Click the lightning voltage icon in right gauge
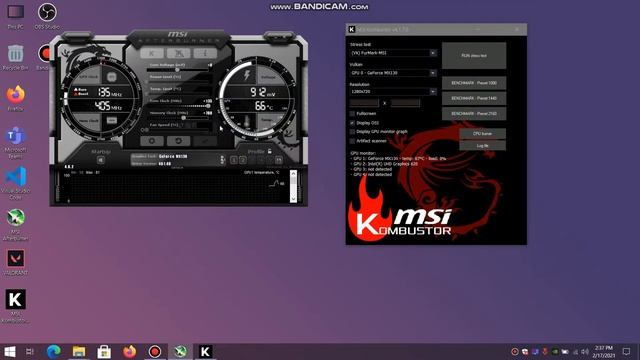The height and width of the screenshot is (360, 640). click(x=247, y=75)
